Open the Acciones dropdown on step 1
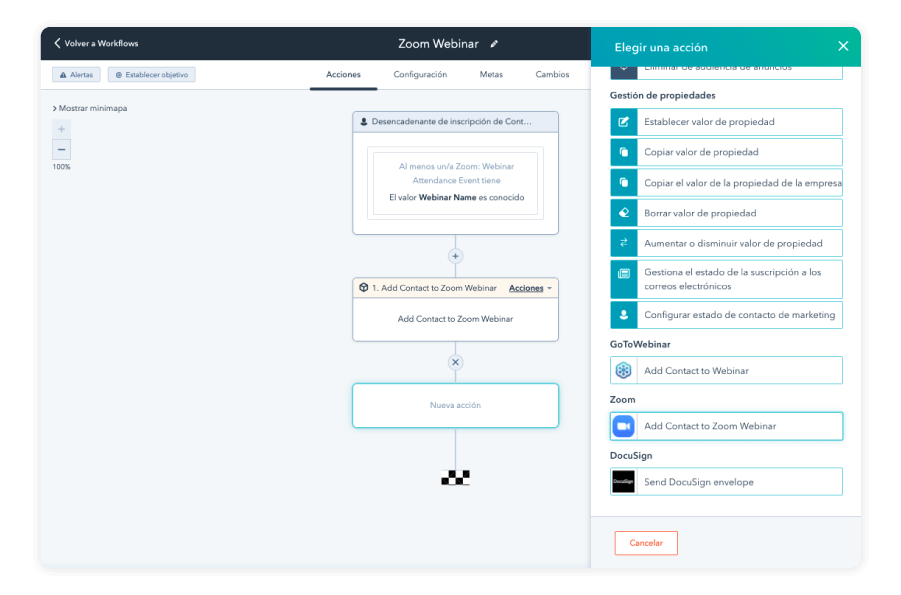Screen dimensions: 901x595 pos(530,288)
